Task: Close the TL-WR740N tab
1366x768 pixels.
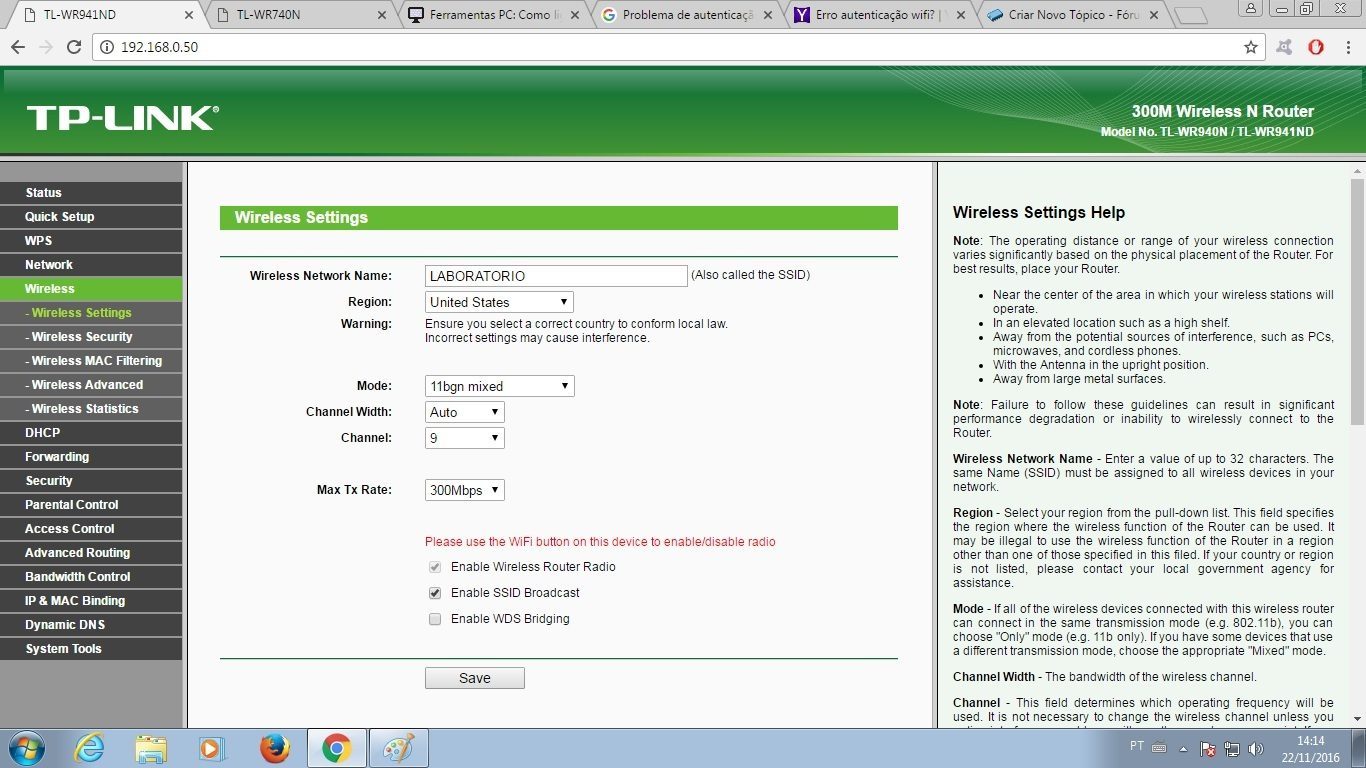Action: [x=382, y=15]
